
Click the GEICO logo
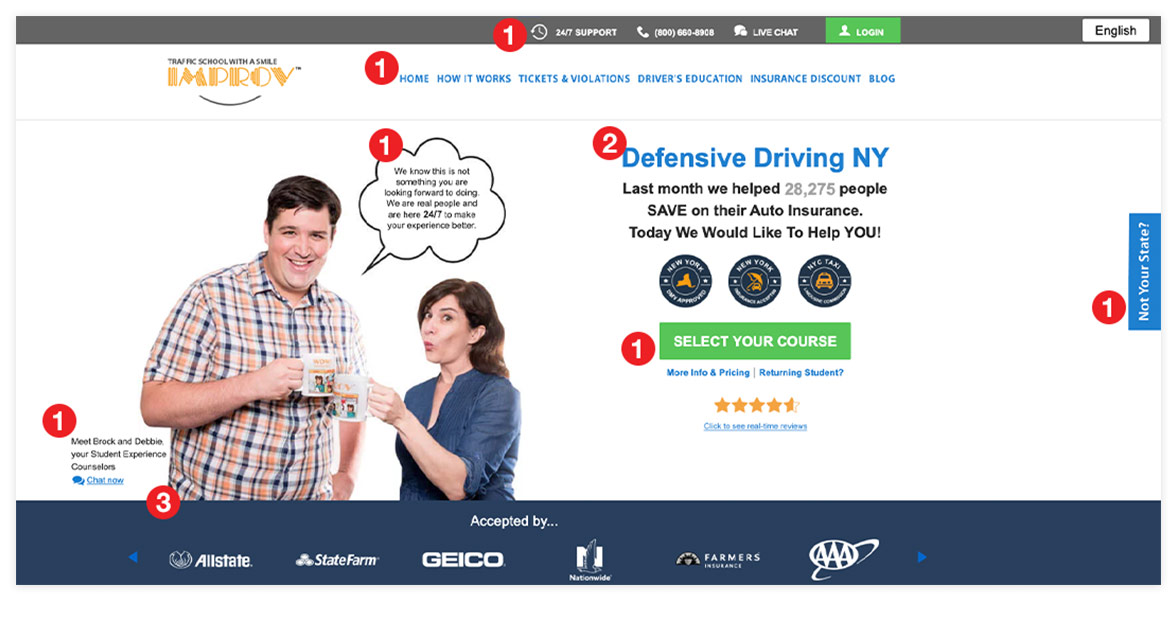463,560
